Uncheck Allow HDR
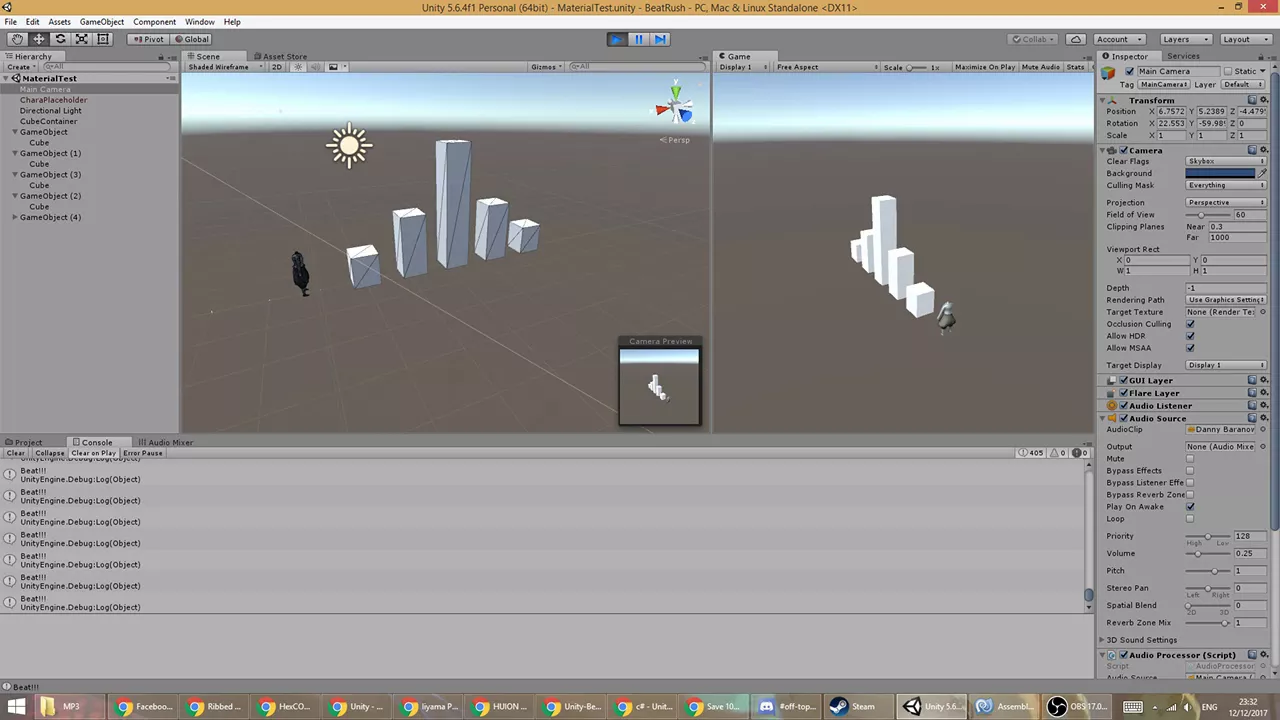1280x720 pixels. click(x=1190, y=336)
